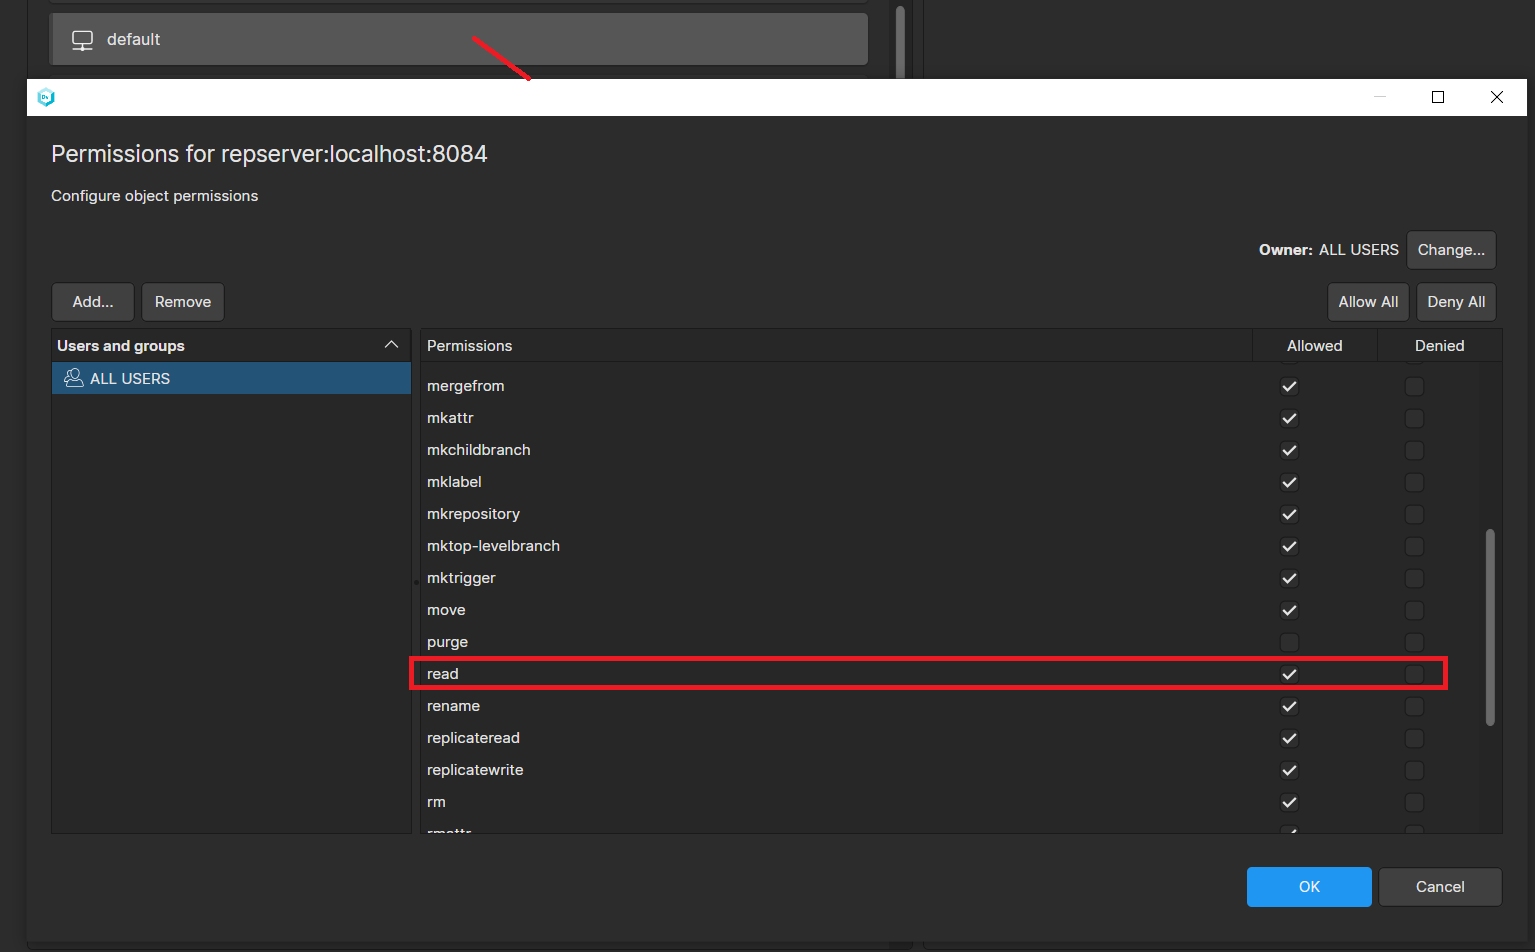1535x952 pixels.
Task: Click the permissions list scrollbar
Action: point(1490,620)
